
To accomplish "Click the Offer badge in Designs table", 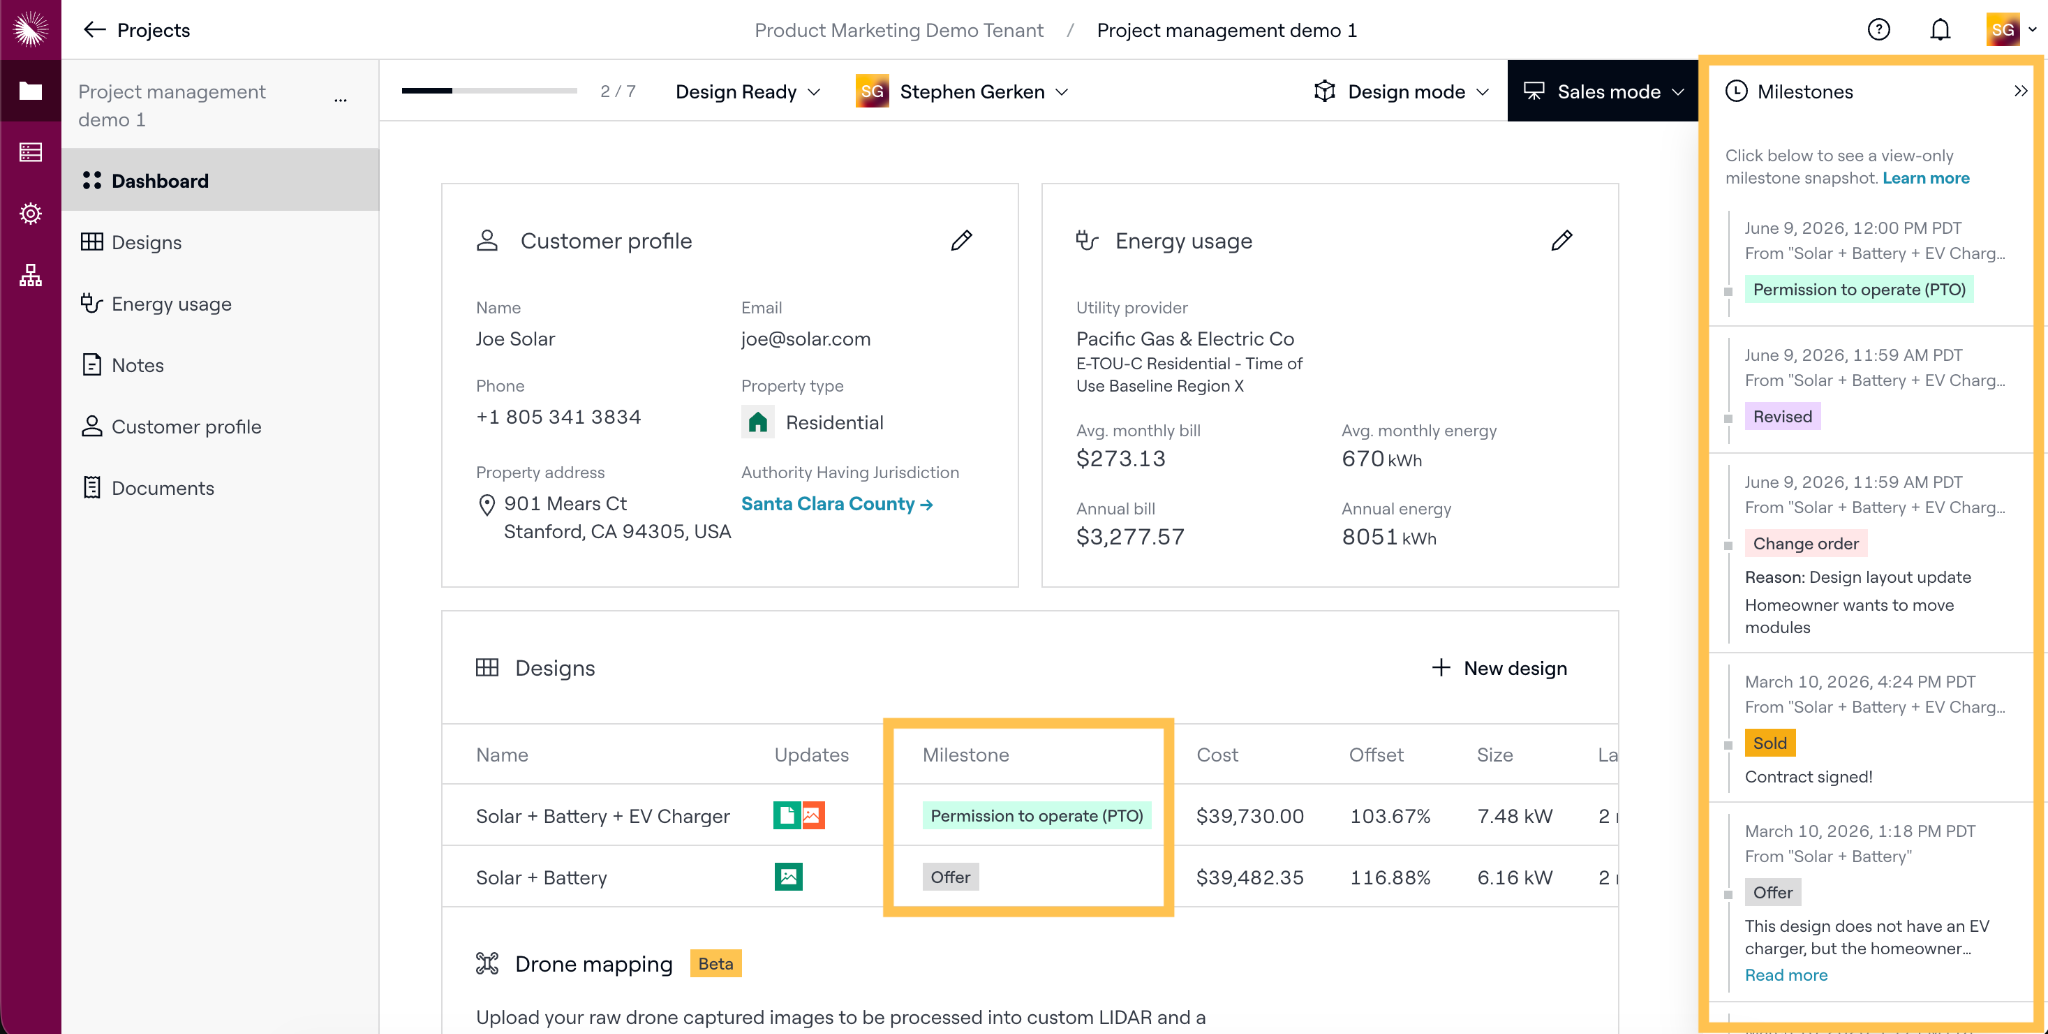I will coord(950,877).
